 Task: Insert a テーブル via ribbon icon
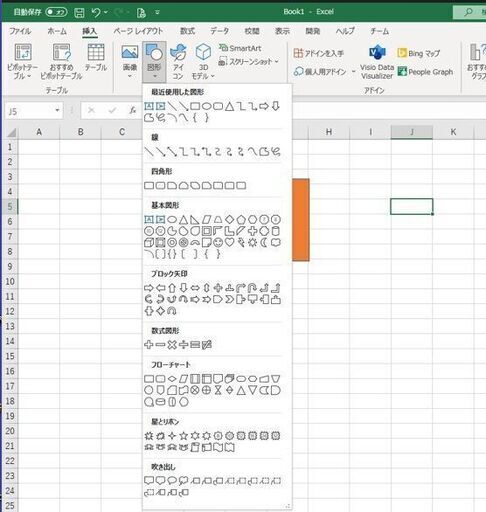(96, 57)
